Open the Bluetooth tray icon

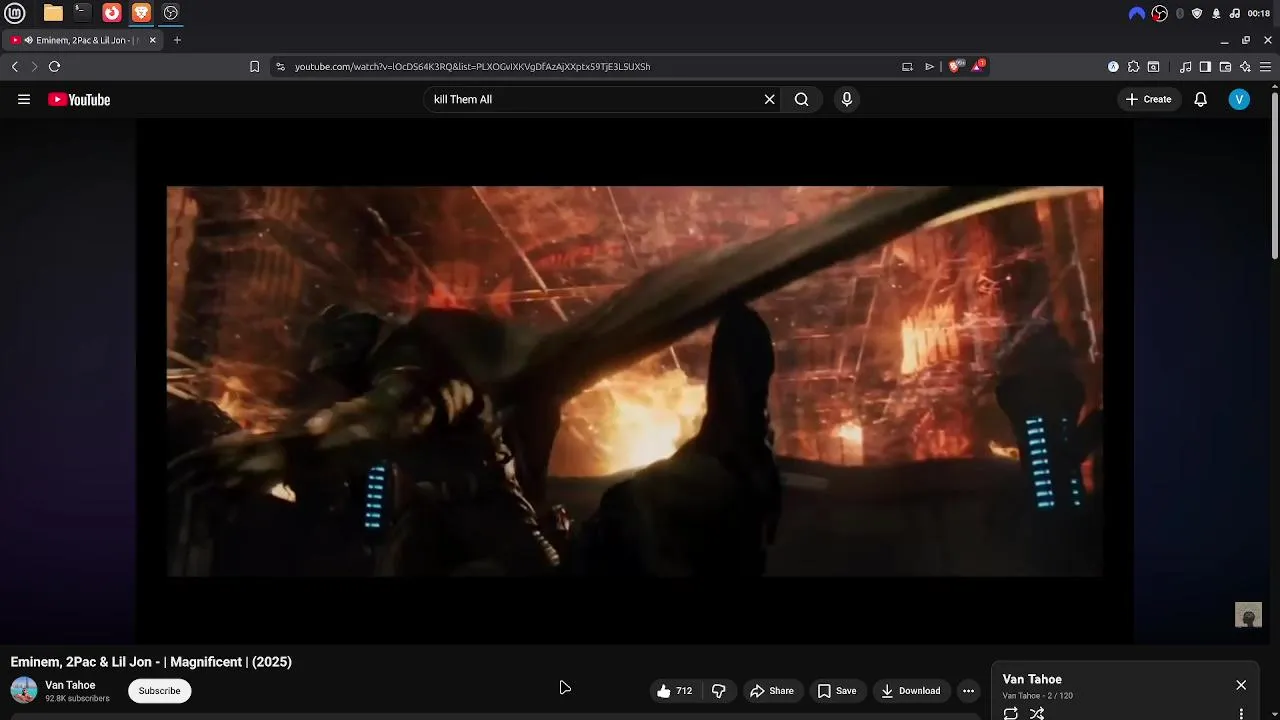pos(1180,13)
